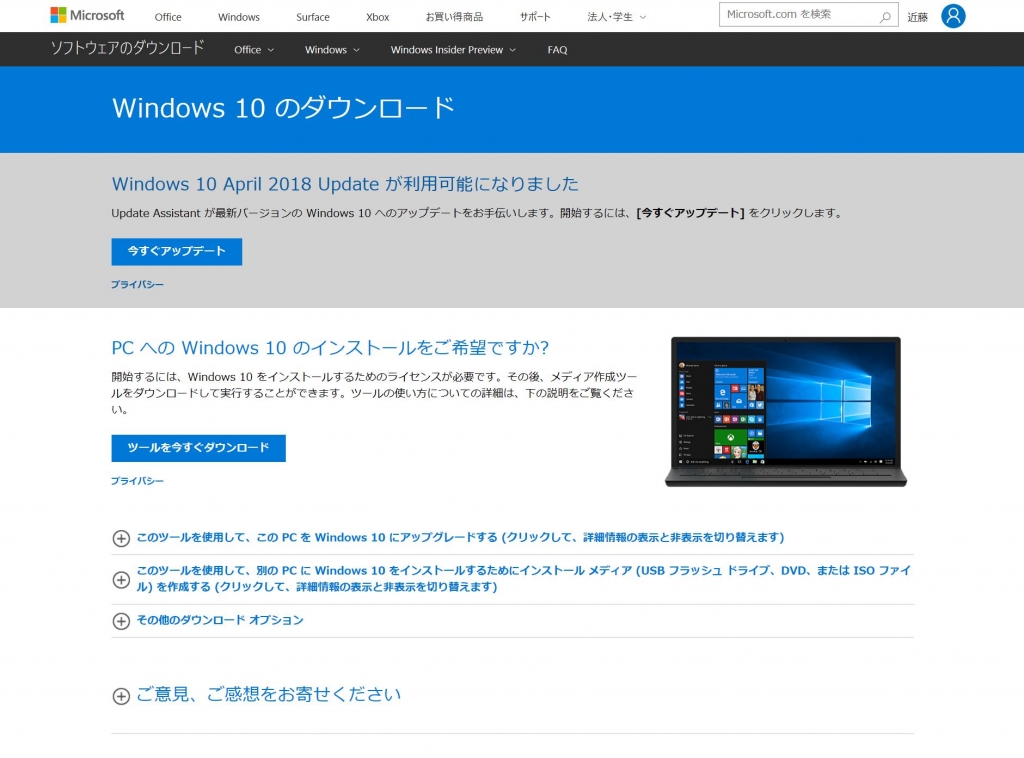Click the 今すぐアップデート button
This screenshot has height=758, width=1024.
pos(176,251)
